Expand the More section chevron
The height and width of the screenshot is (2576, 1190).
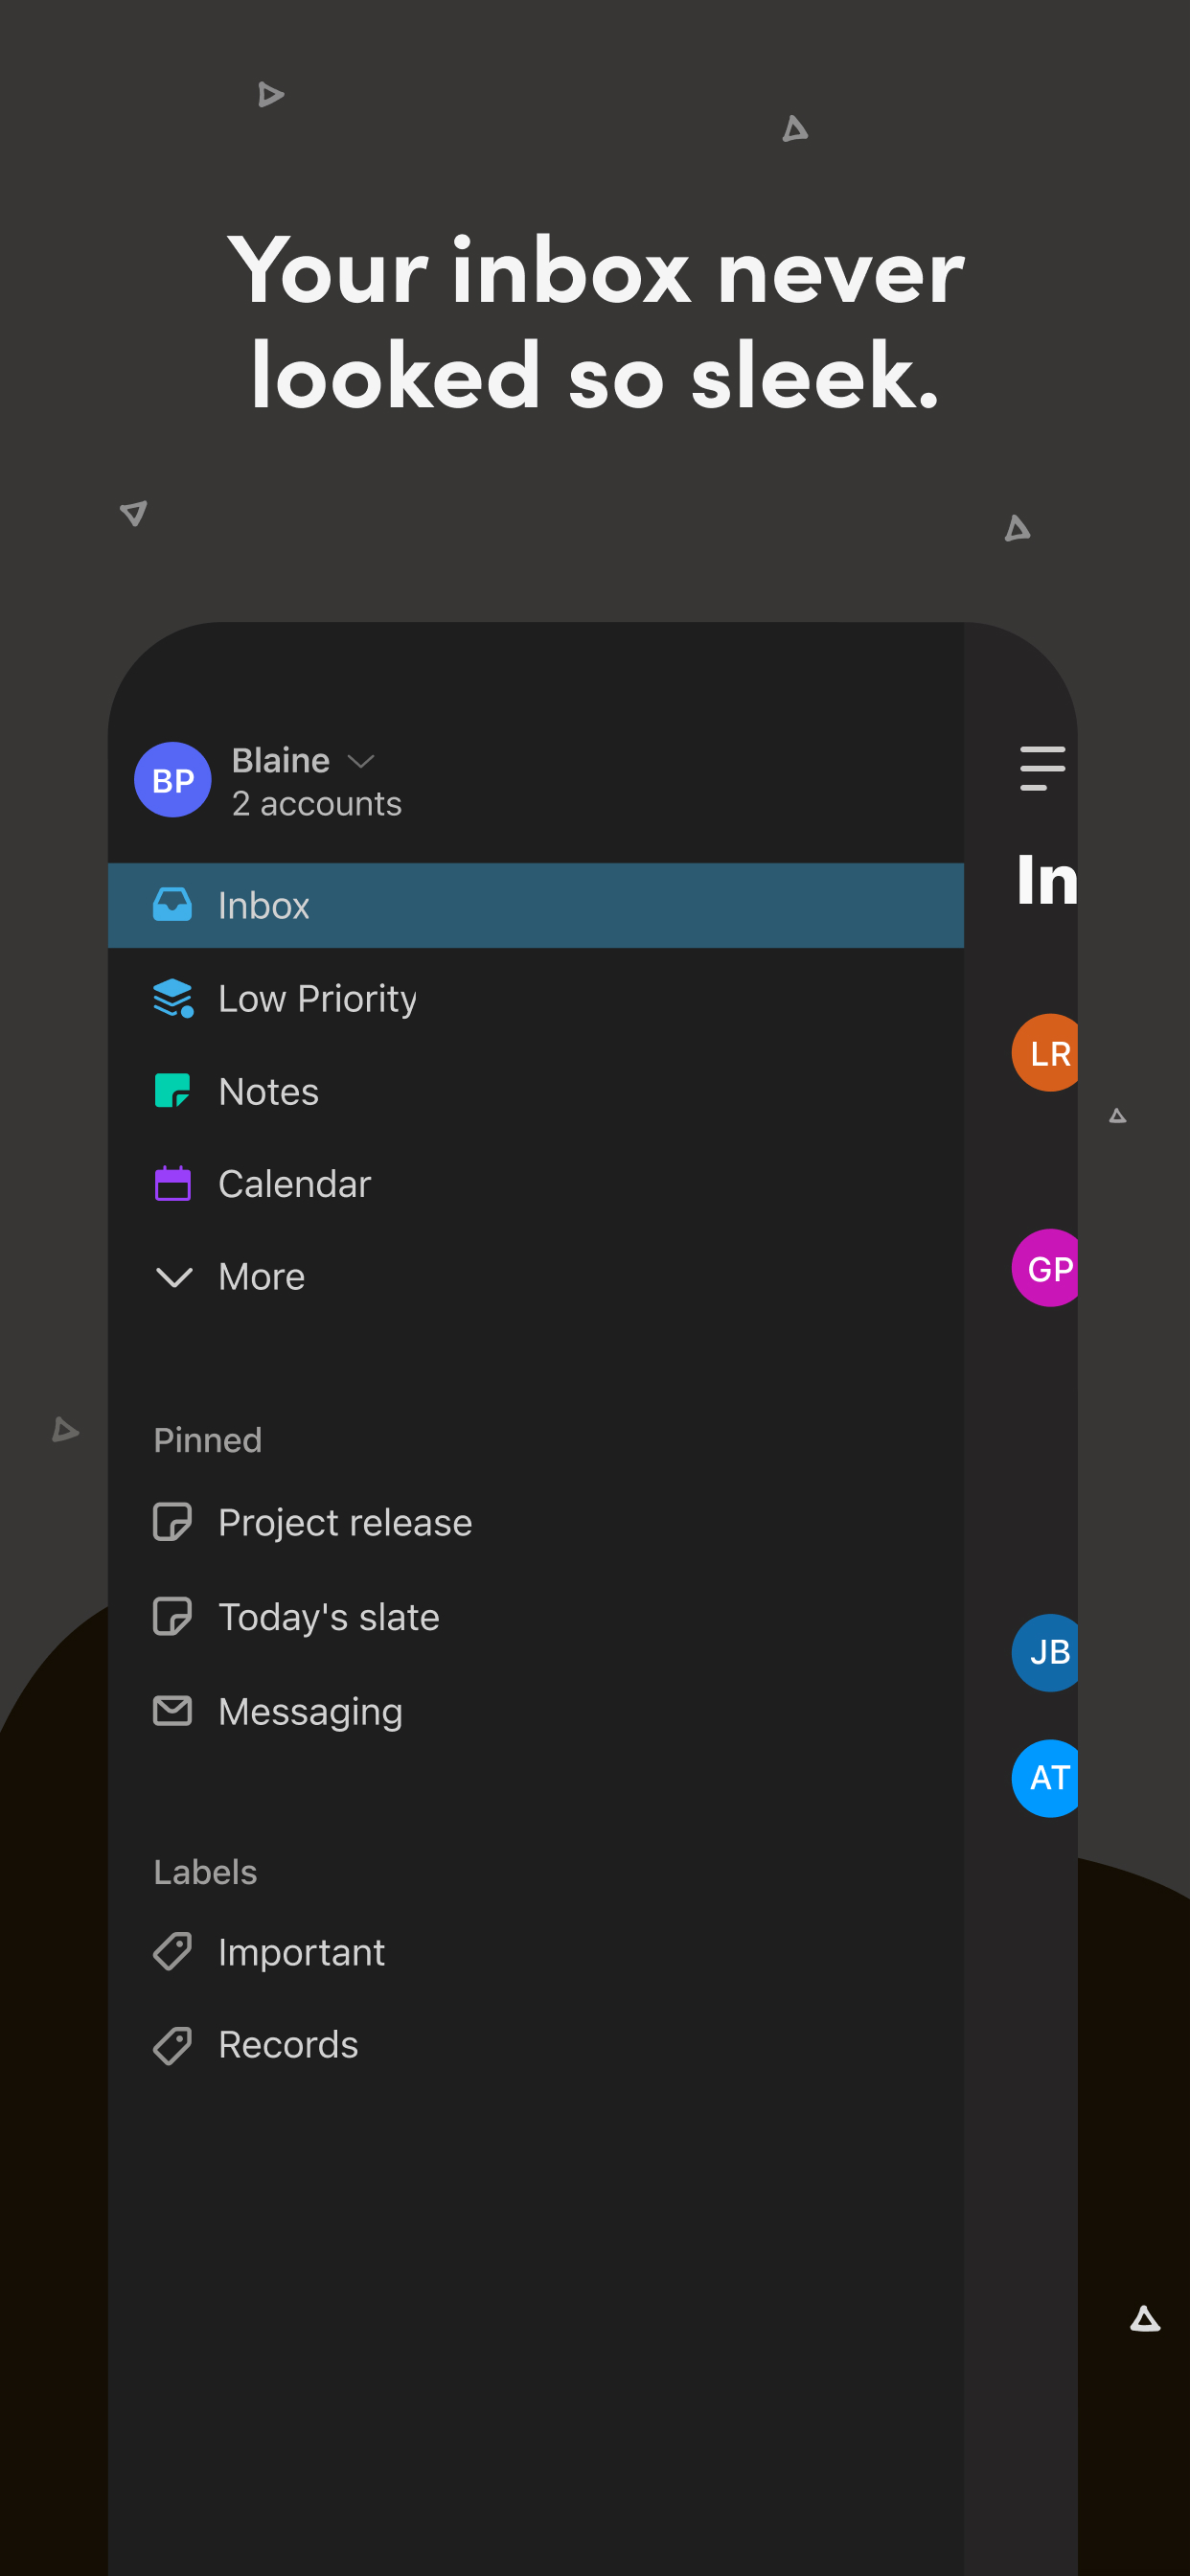pyautogui.click(x=174, y=1277)
